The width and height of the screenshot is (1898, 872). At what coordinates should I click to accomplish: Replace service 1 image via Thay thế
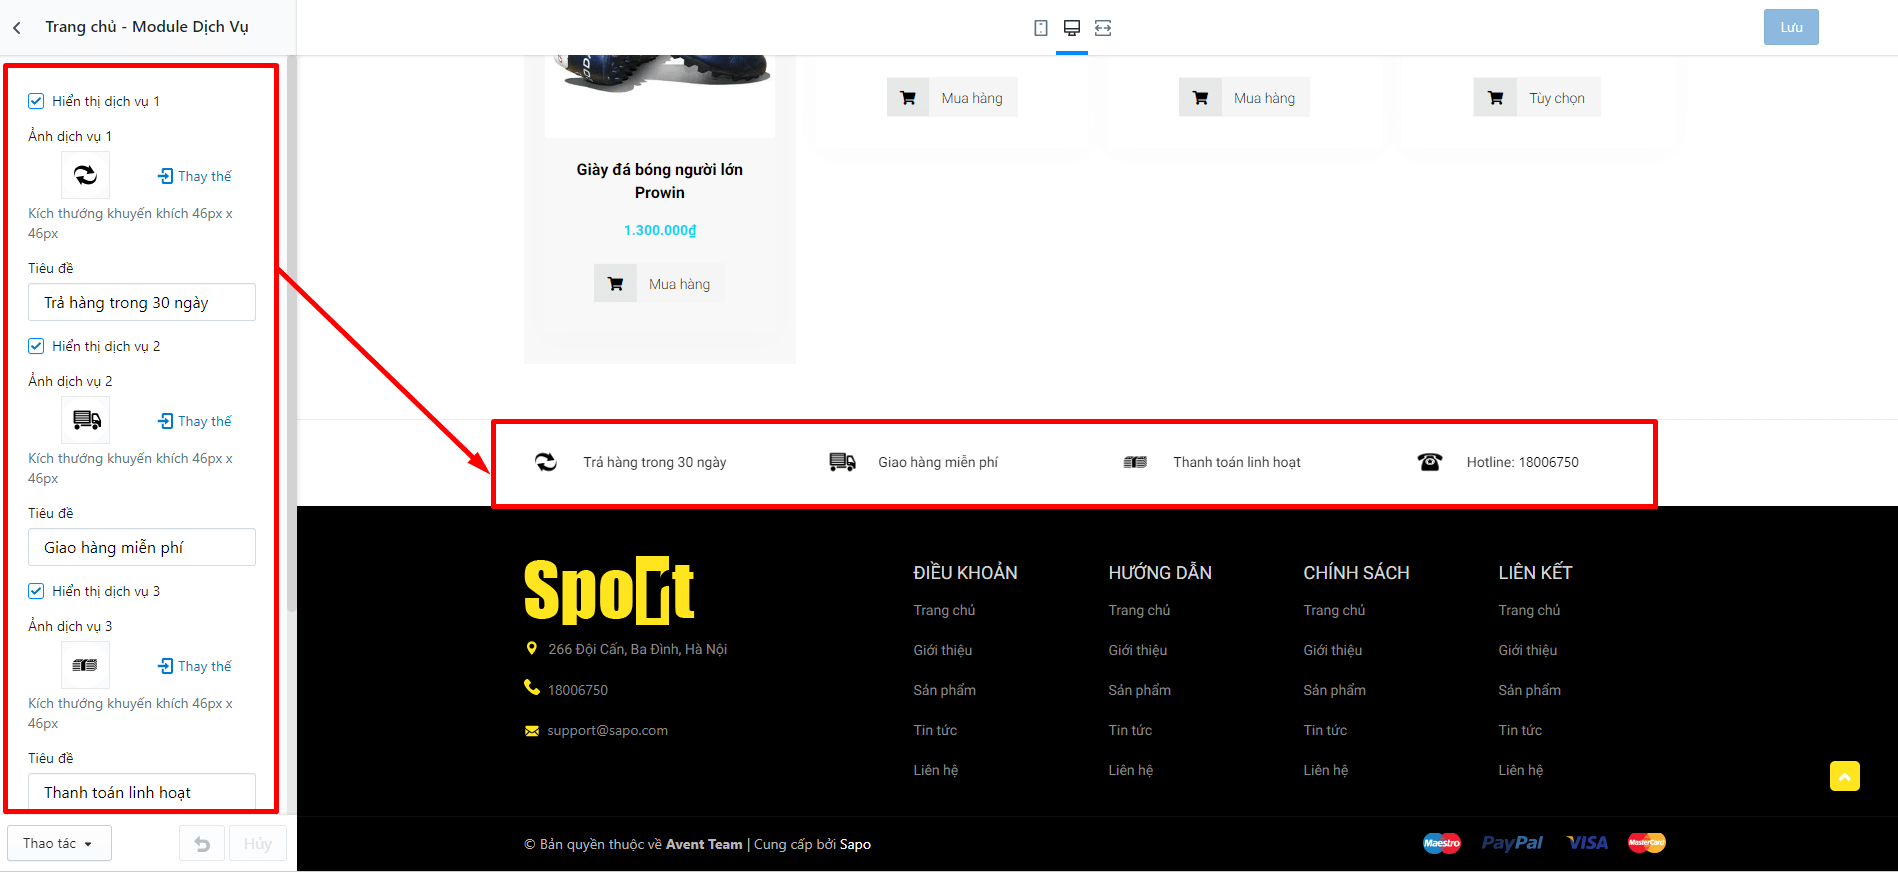194,176
